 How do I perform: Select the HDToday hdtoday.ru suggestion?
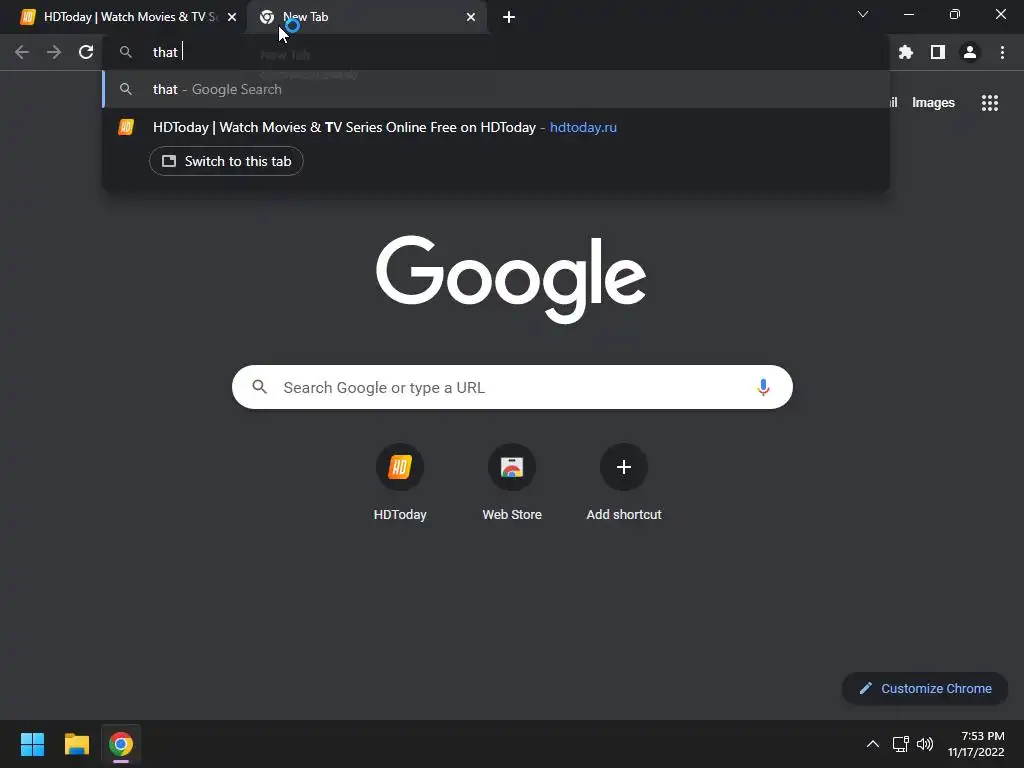(496, 127)
